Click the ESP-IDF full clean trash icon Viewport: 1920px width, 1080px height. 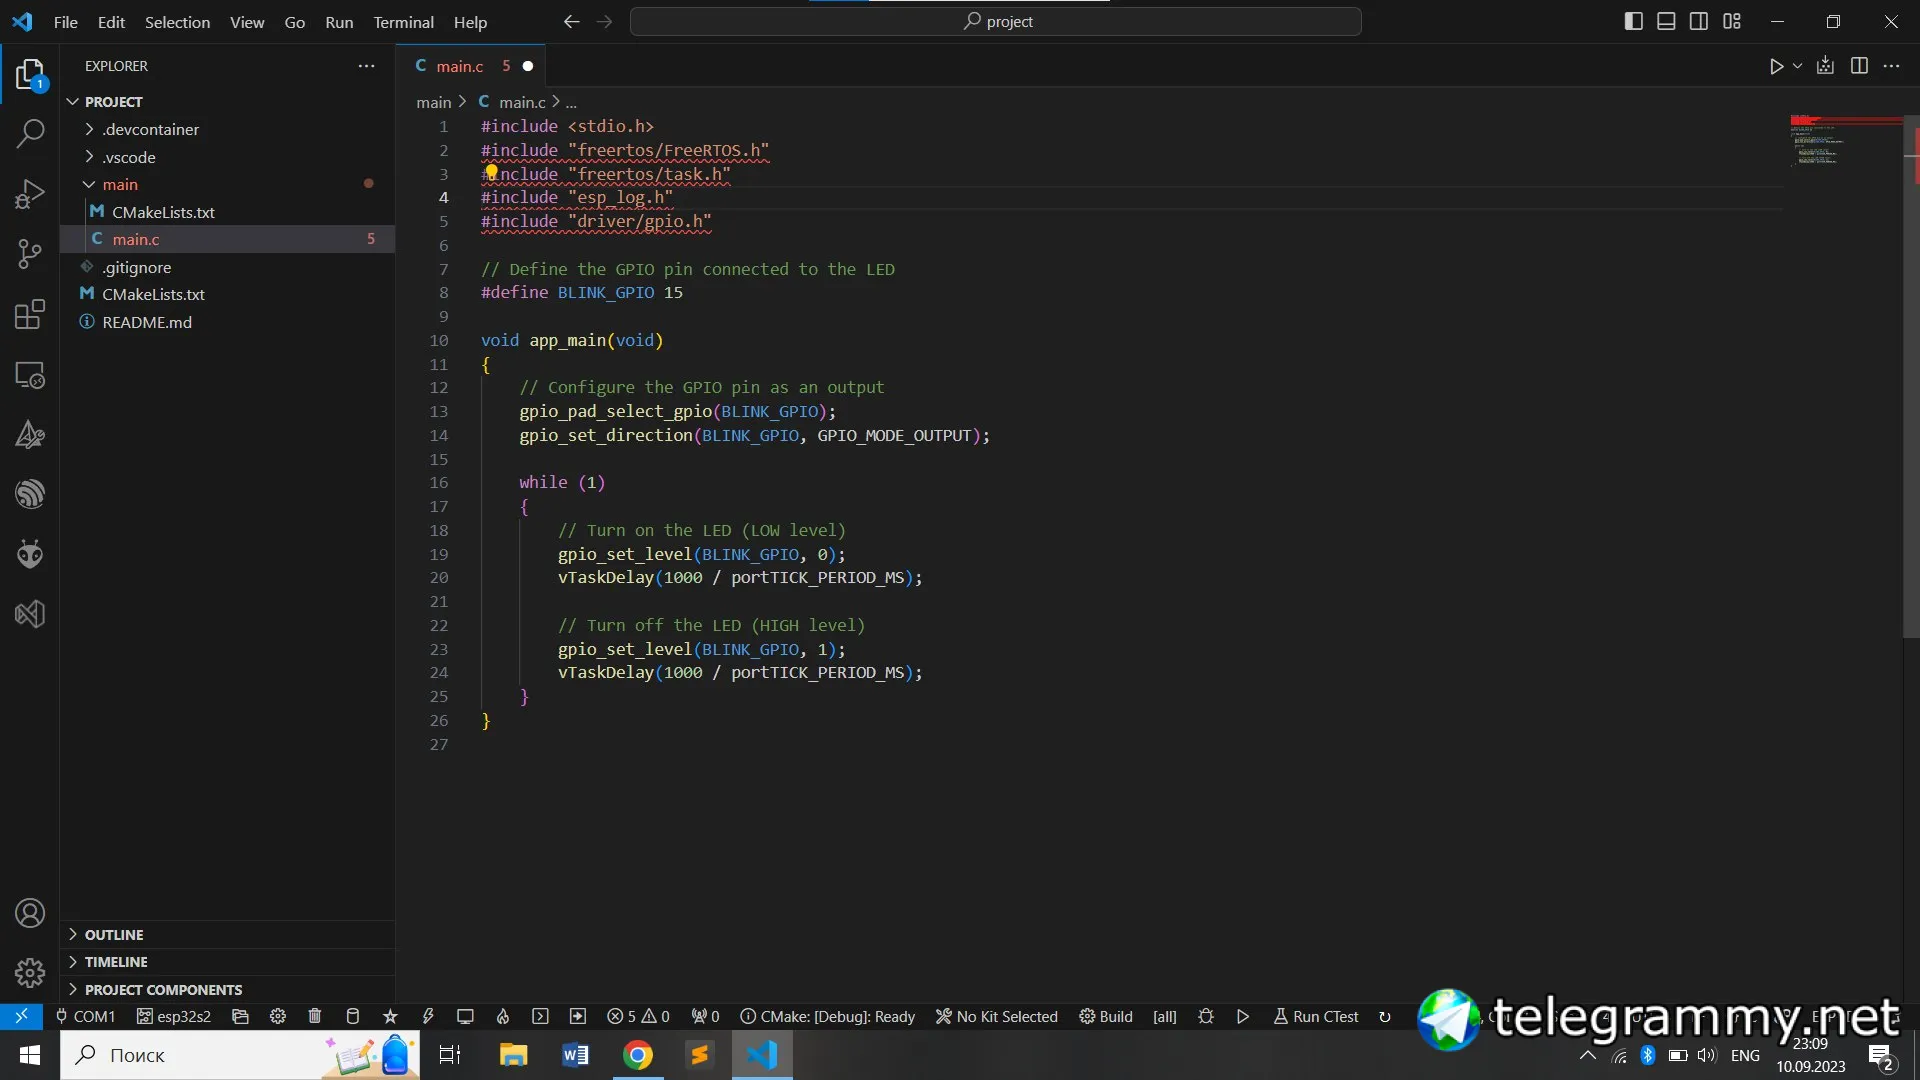[x=315, y=1016]
